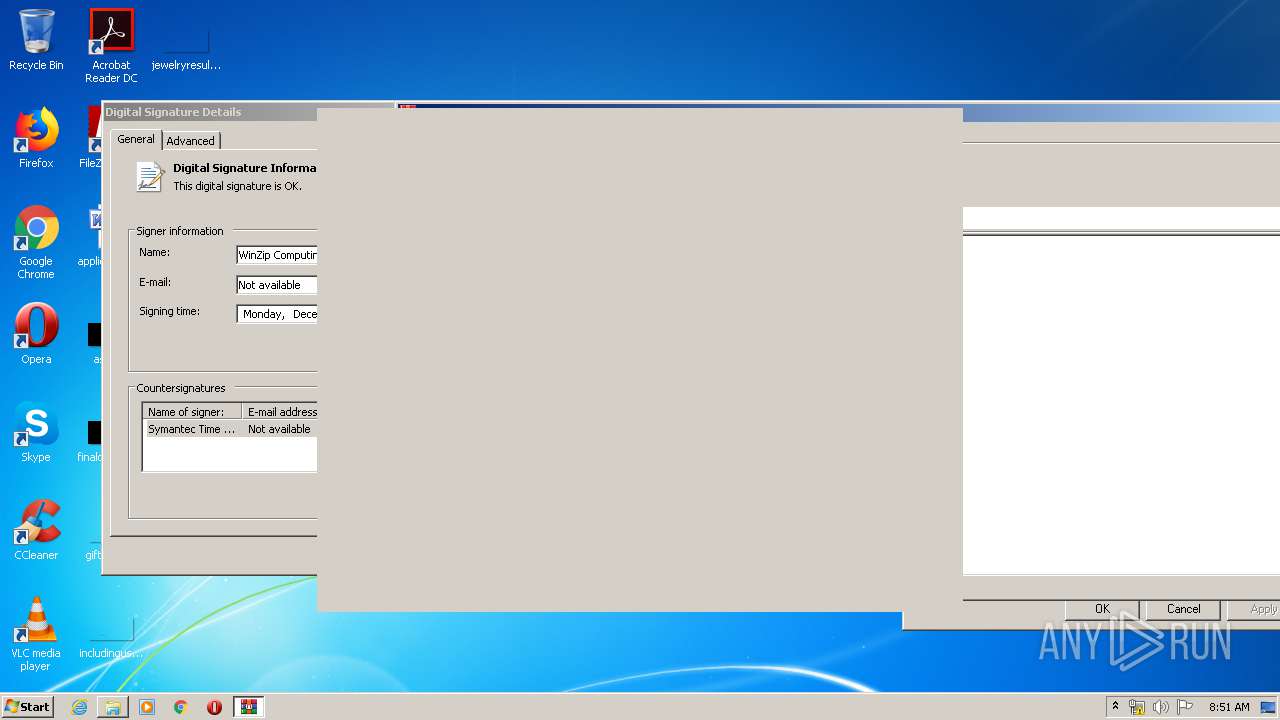Image resolution: width=1280 pixels, height=720 pixels.
Task: Launch Windows Media Player from taskbar
Action: click(147, 707)
